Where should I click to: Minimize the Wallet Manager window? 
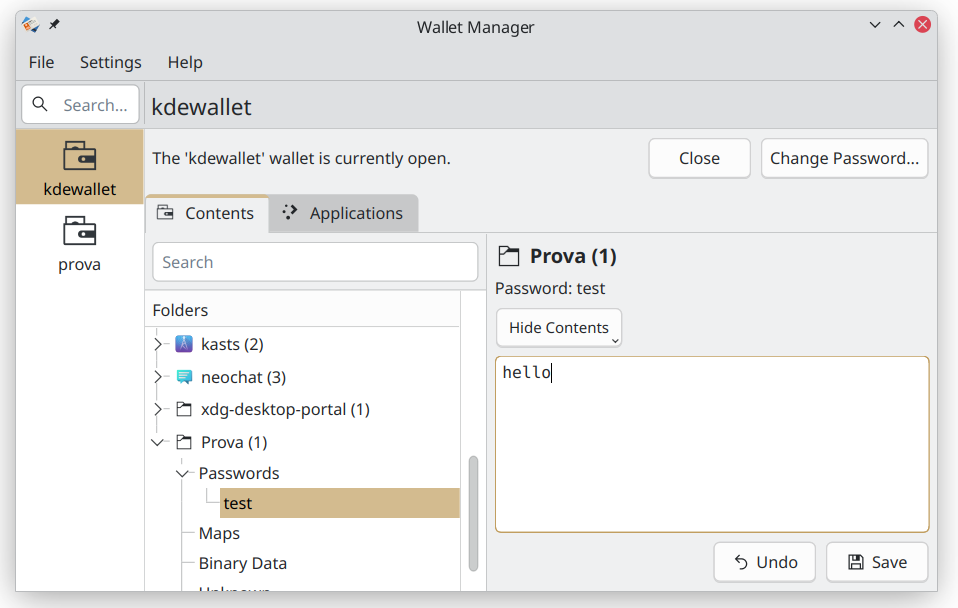click(x=875, y=25)
